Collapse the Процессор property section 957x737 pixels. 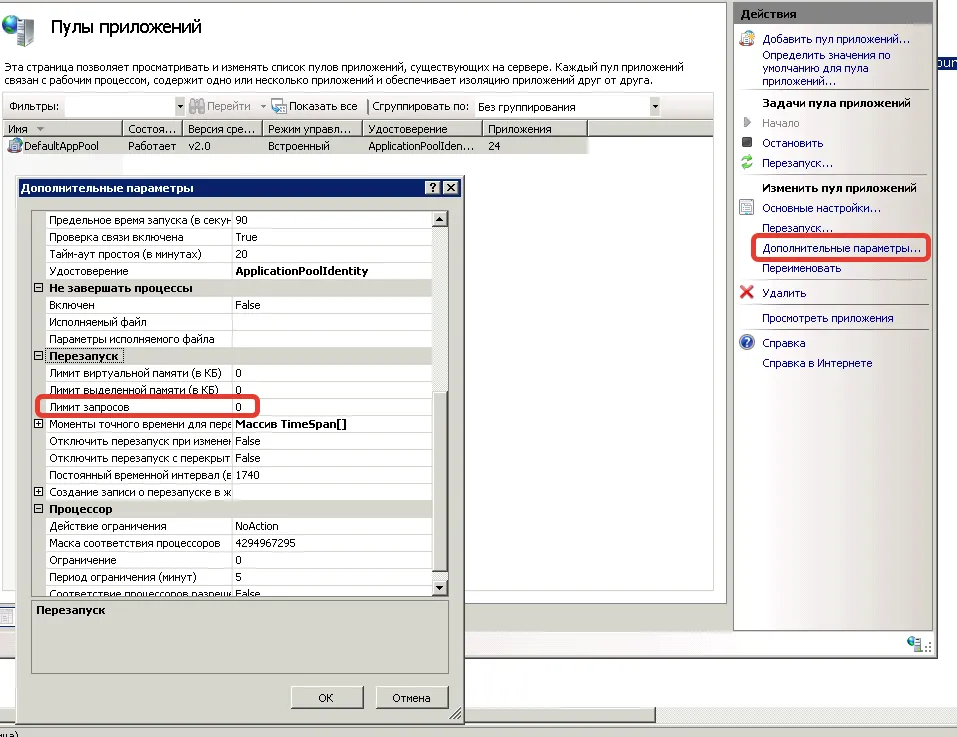(x=39, y=509)
